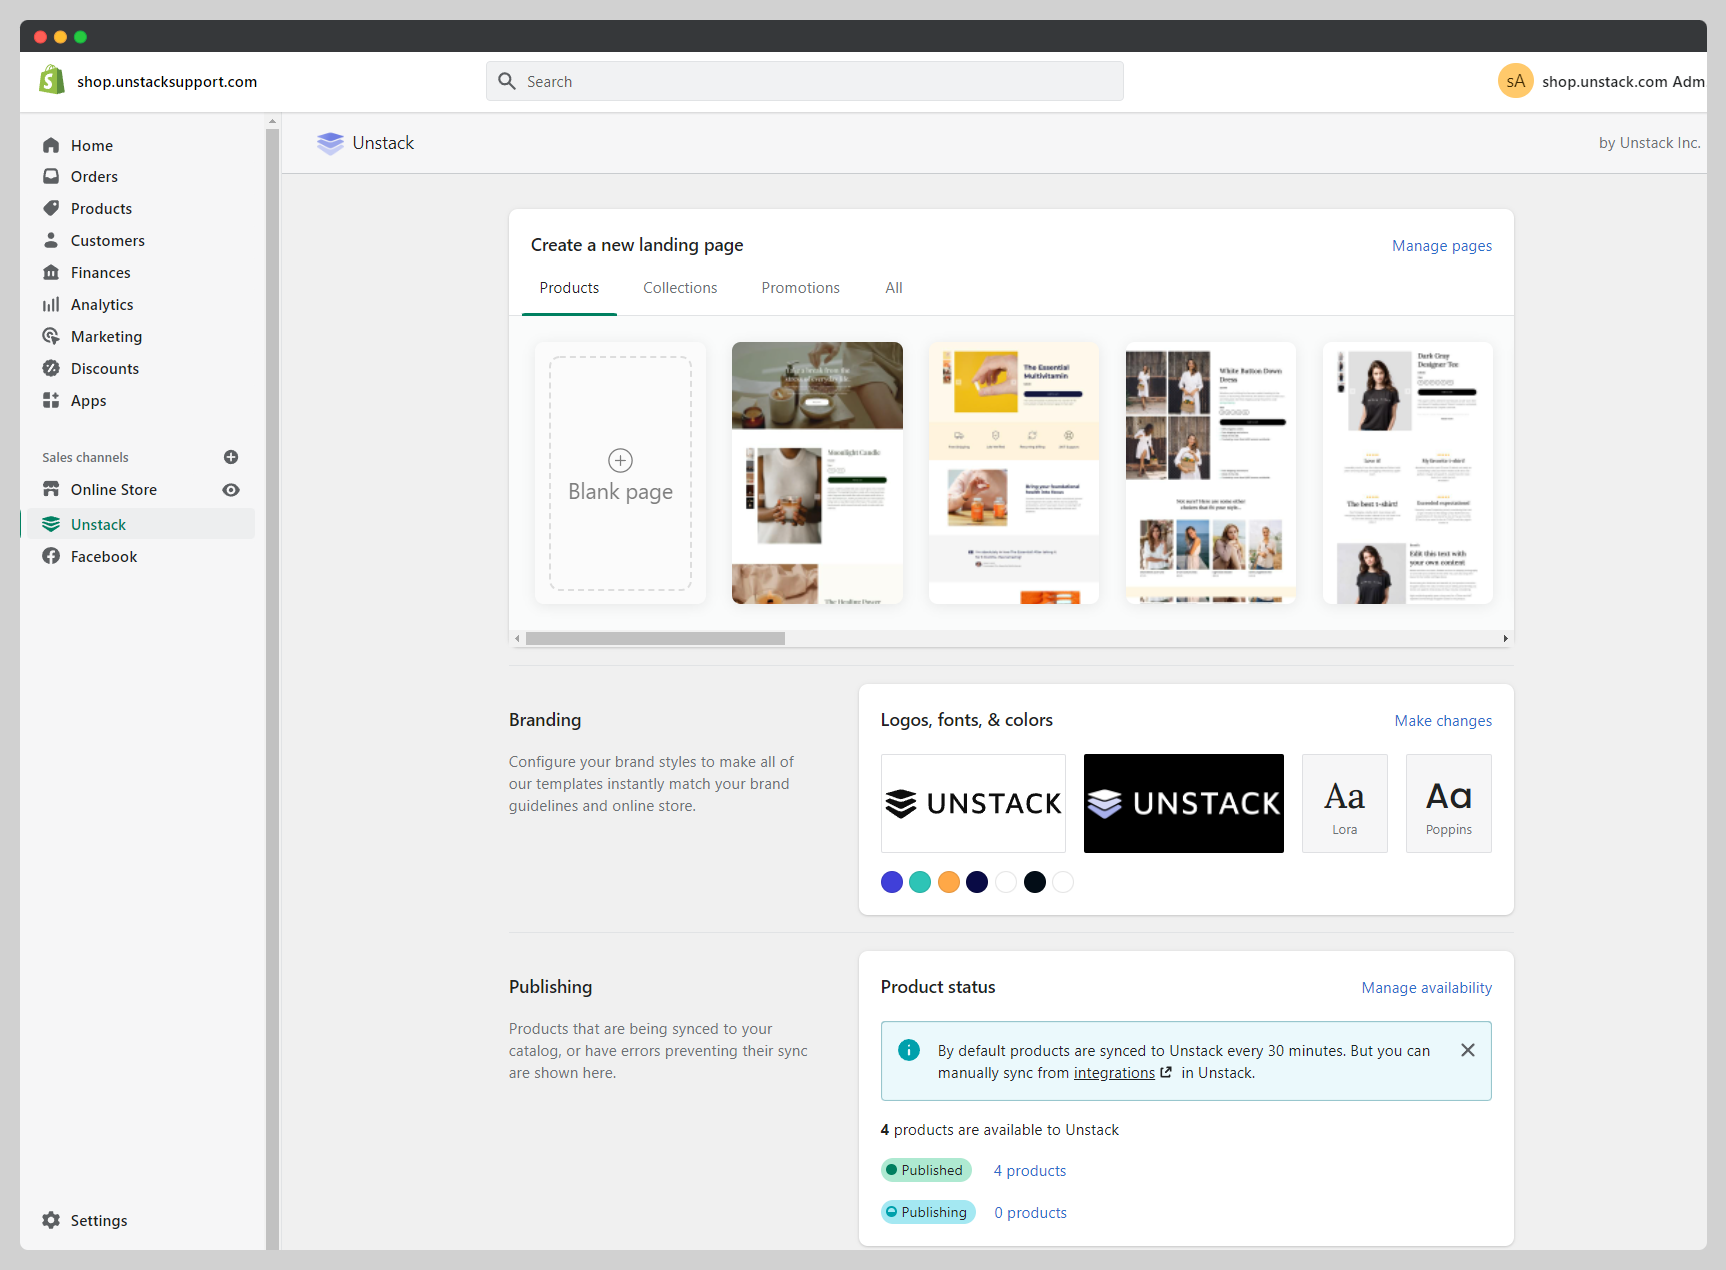Select Products in the sidebar
1726x1270 pixels.
pyautogui.click(x=101, y=208)
